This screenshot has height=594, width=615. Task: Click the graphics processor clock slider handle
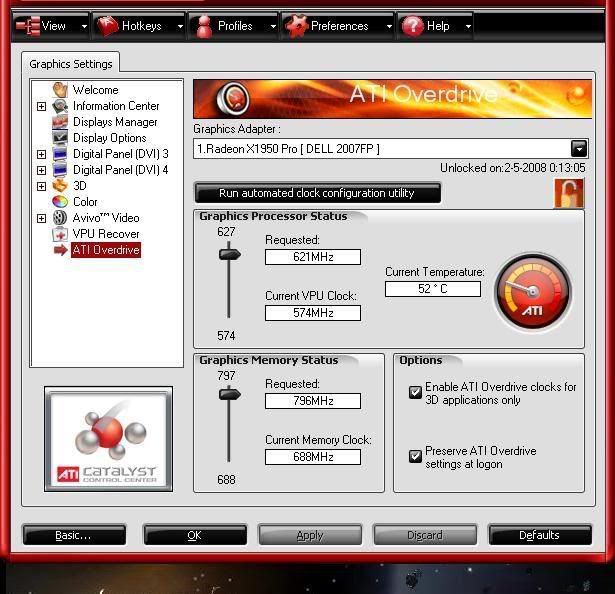click(230, 255)
